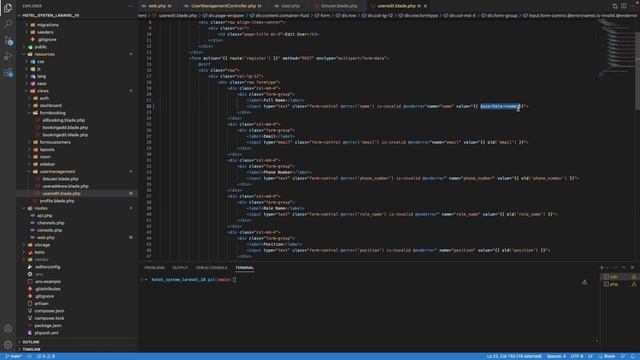
Task: Switch to the PROBLEMS panel tab
Action: click(154, 268)
